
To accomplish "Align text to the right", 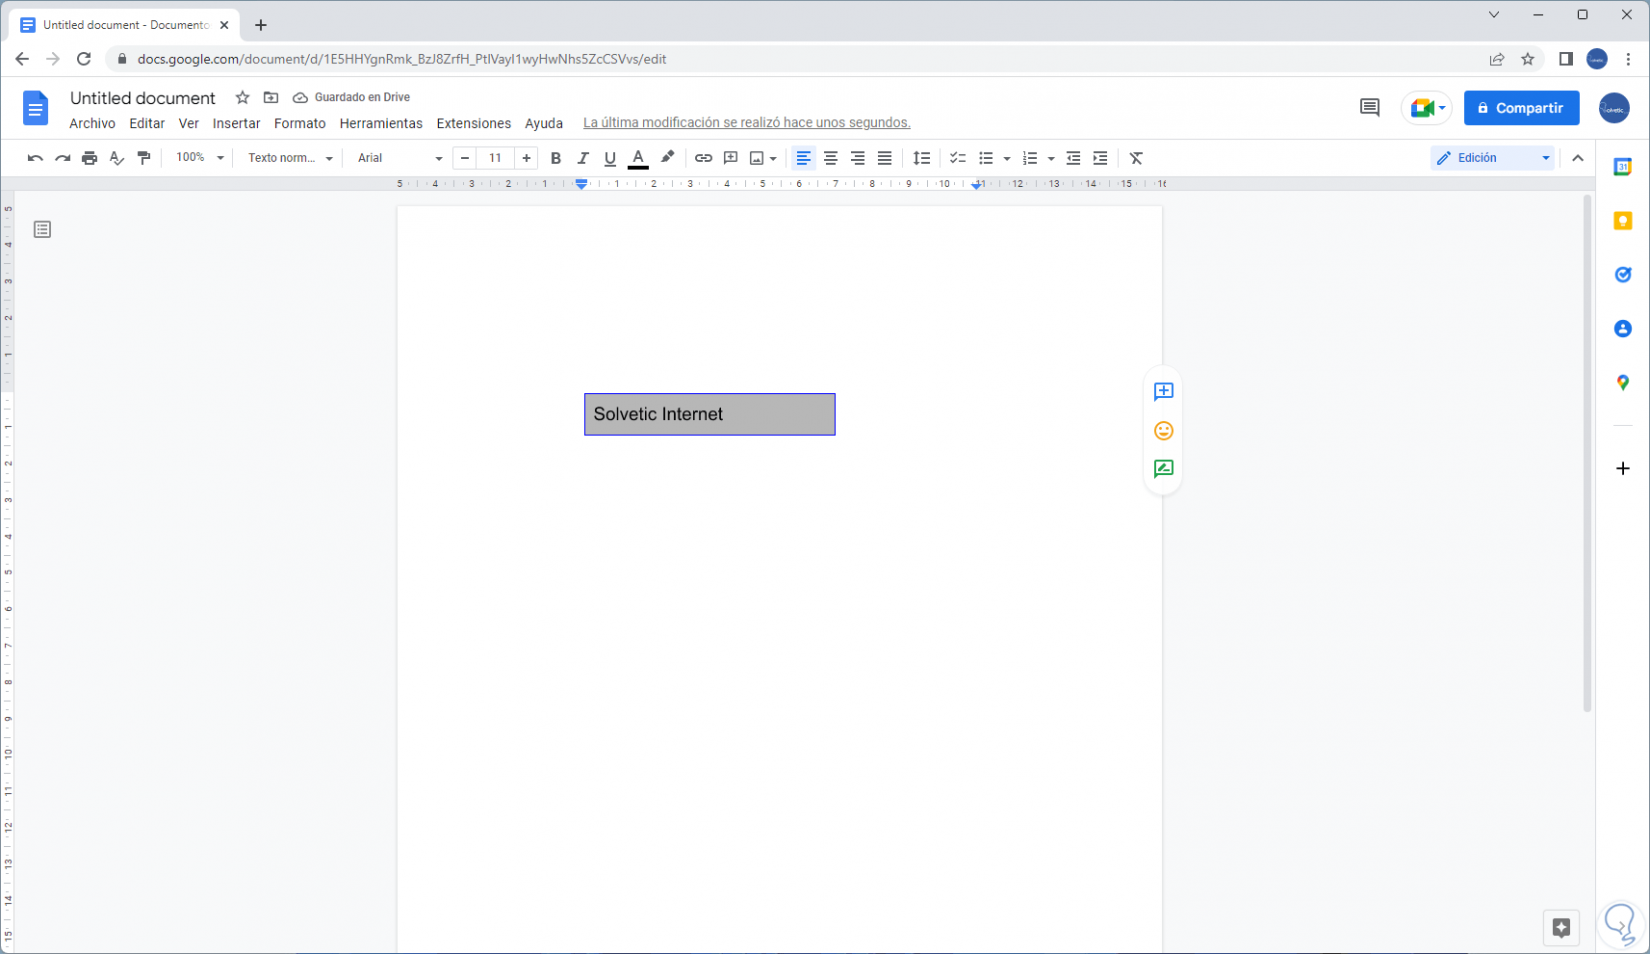I will click(x=857, y=158).
